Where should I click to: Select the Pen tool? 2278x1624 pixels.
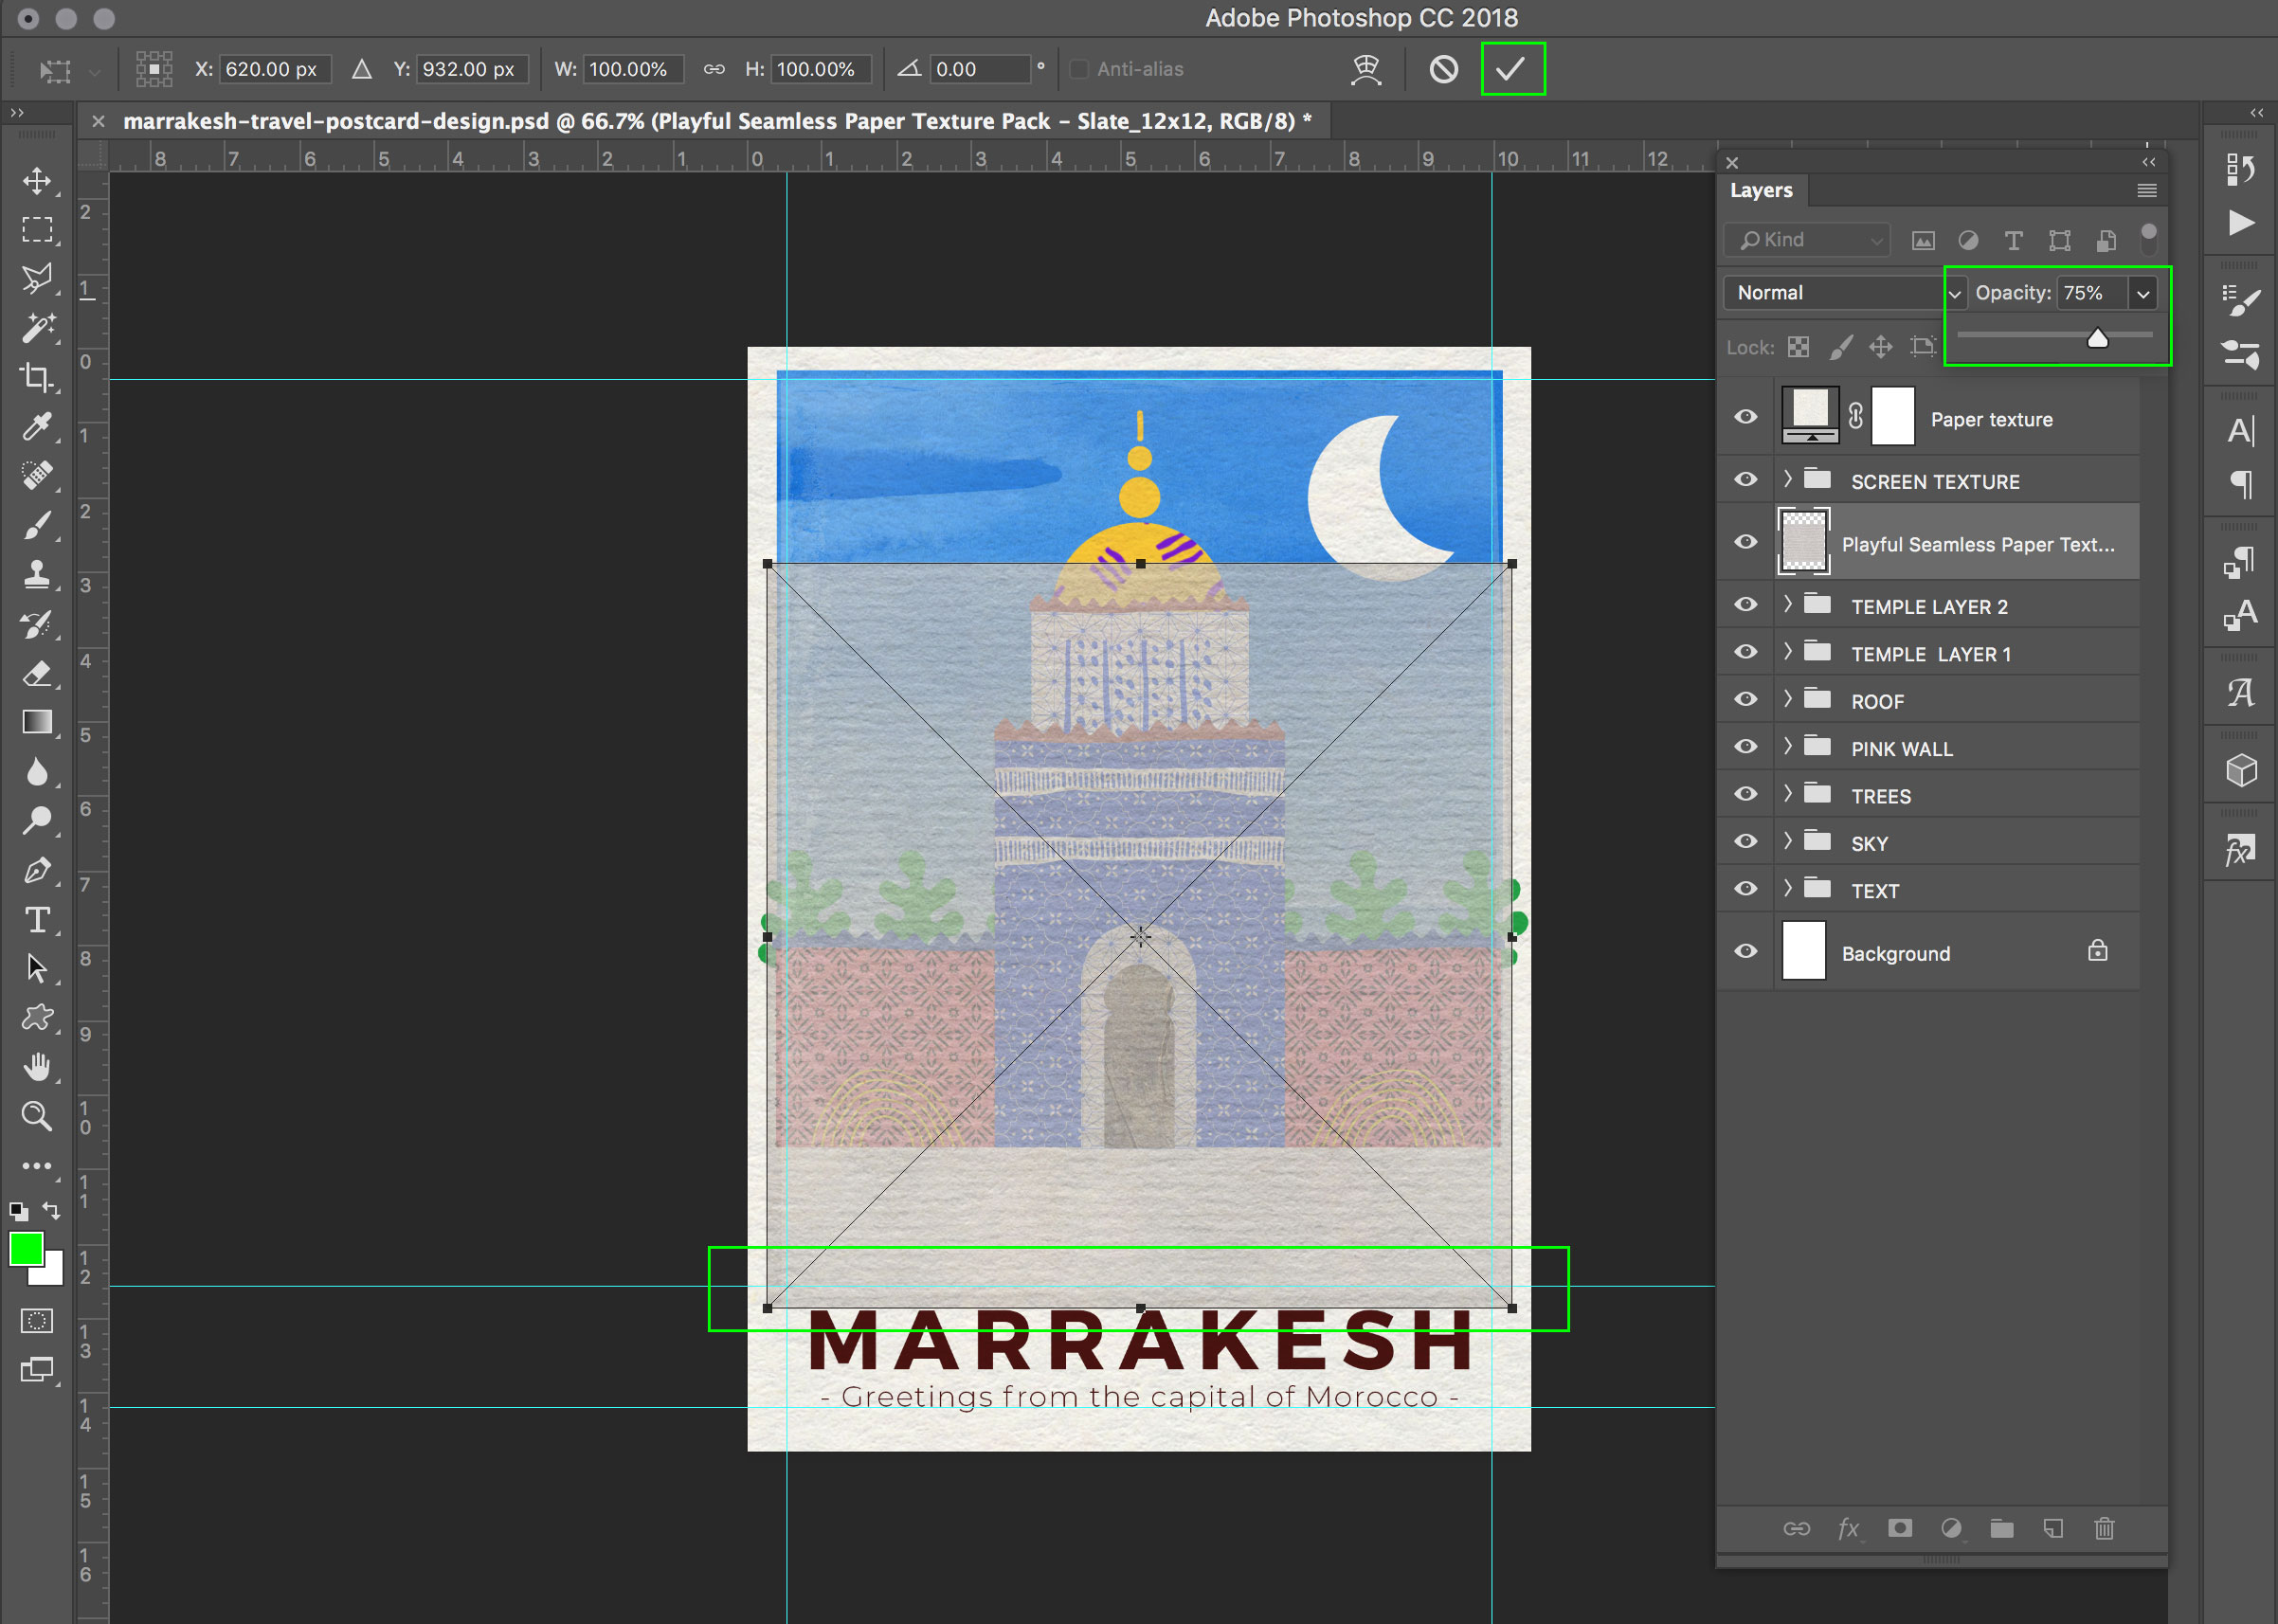point(37,870)
